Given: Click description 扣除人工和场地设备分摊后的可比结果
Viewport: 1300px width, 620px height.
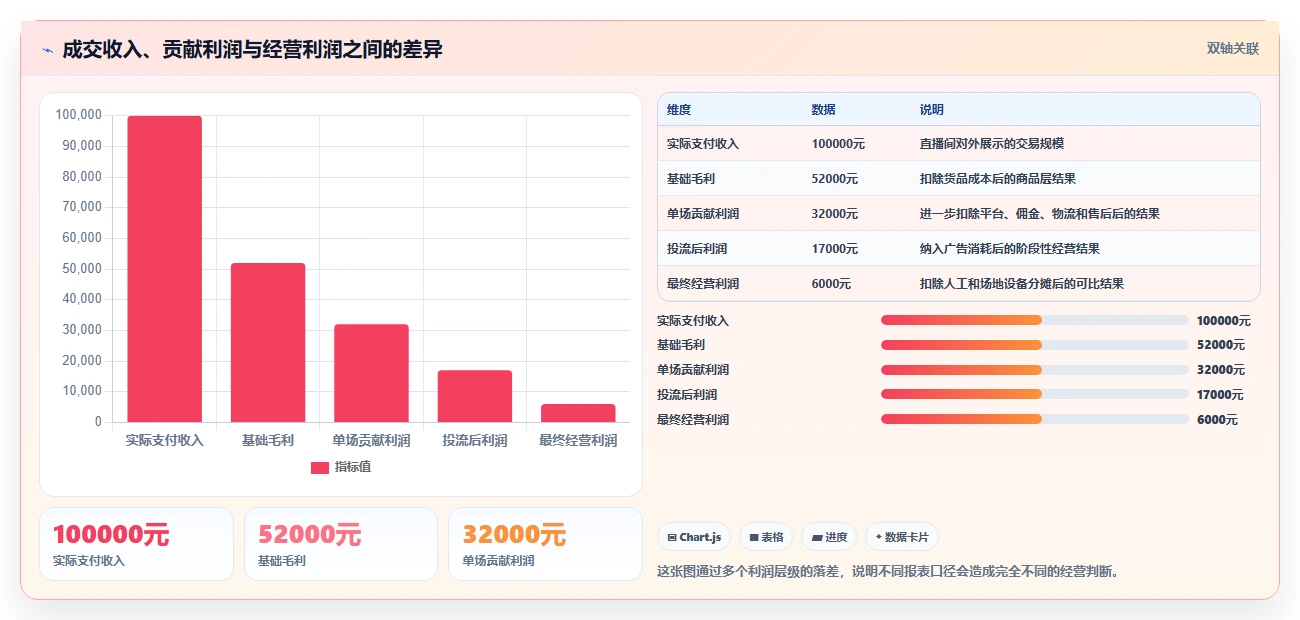Looking at the screenshot, I should pos(1022,284).
